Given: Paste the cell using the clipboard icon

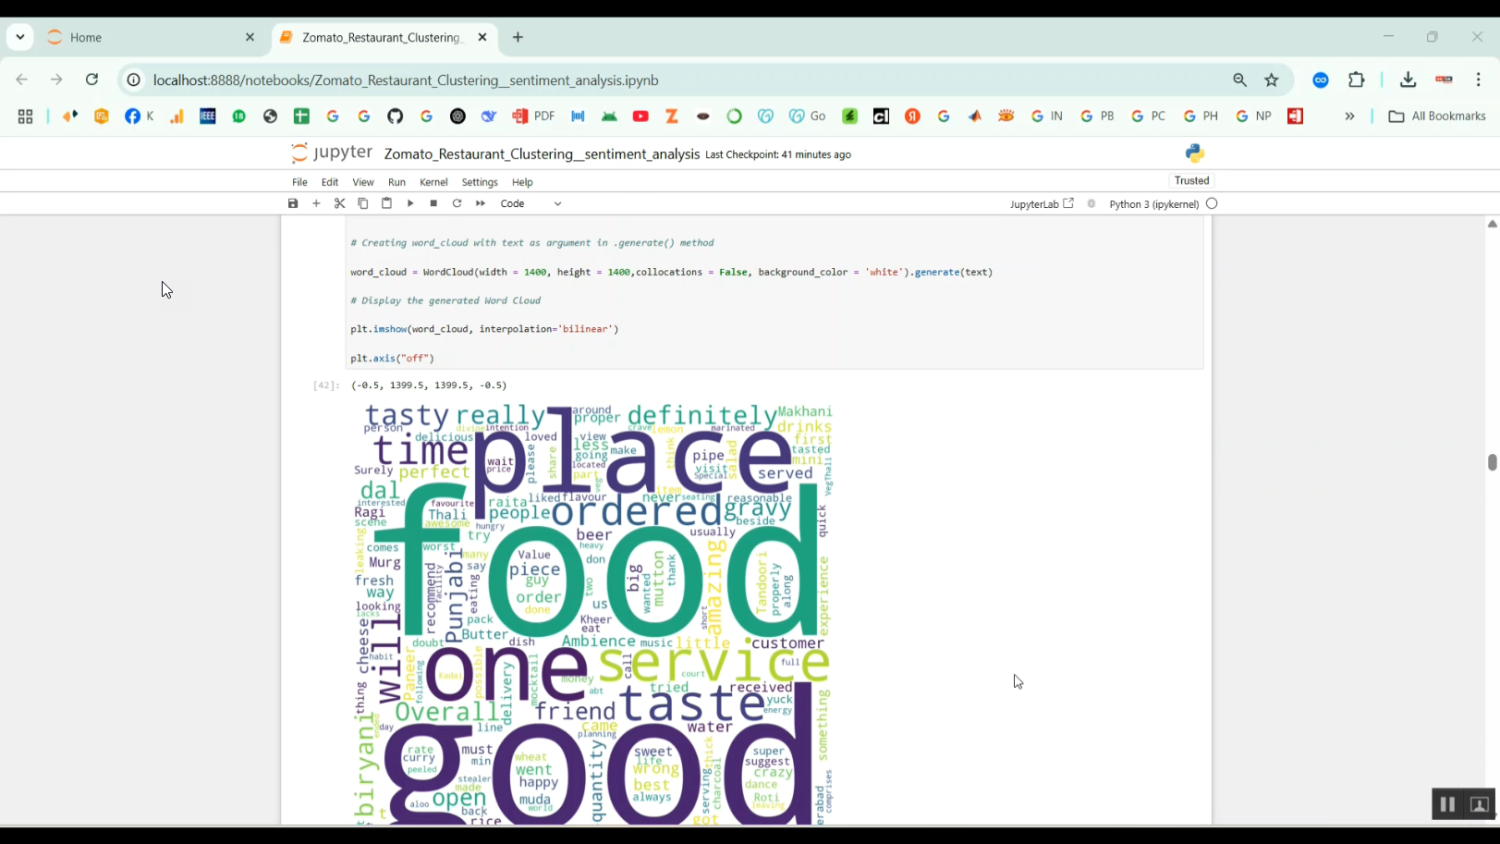Looking at the screenshot, I should pos(387,203).
